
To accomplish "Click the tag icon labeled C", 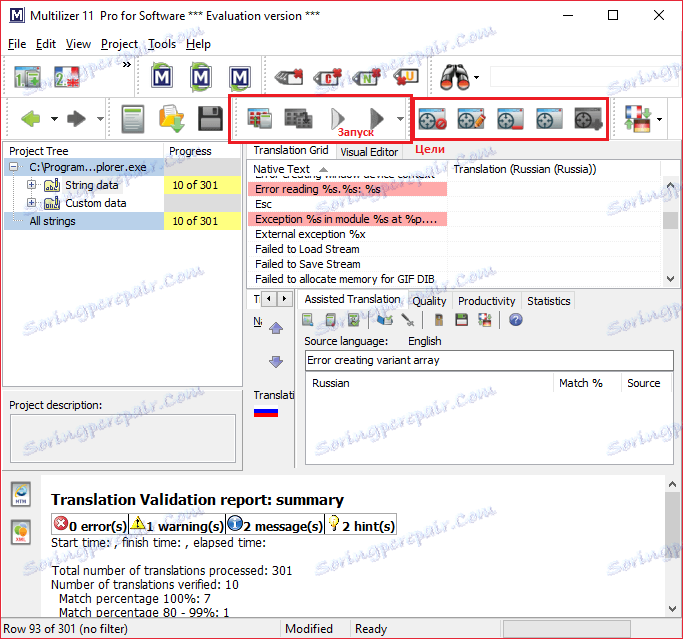I will point(328,78).
